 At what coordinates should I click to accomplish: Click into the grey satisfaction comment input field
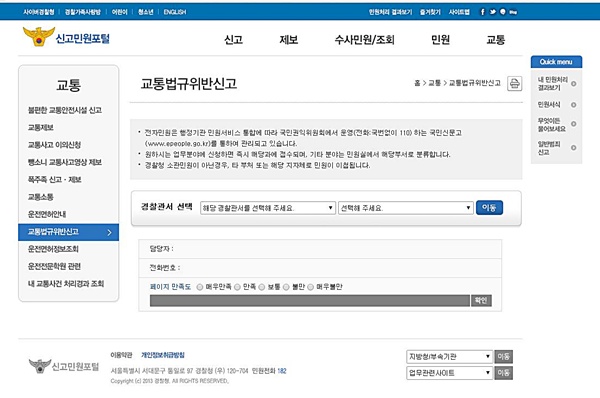coord(310,300)
